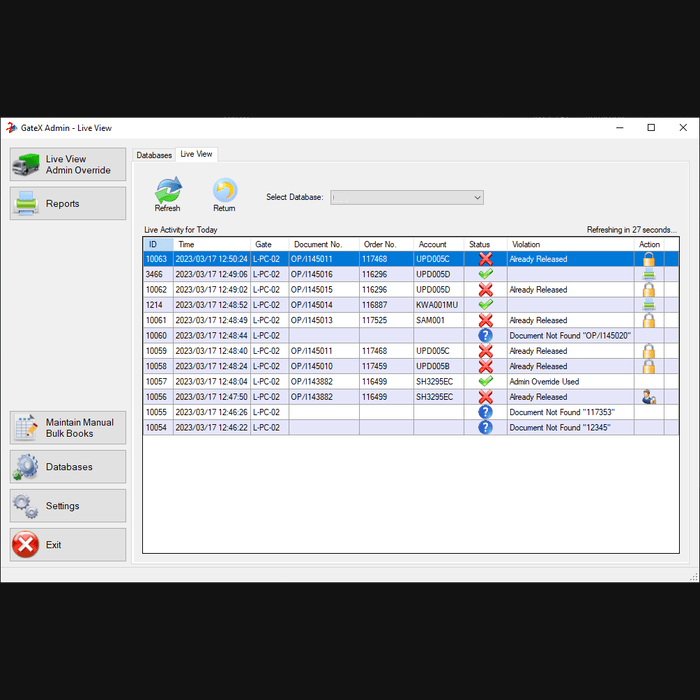Viewport: 700px width, 700px height.
Task: Click the lock icon for row 10059
Action: 649,351
